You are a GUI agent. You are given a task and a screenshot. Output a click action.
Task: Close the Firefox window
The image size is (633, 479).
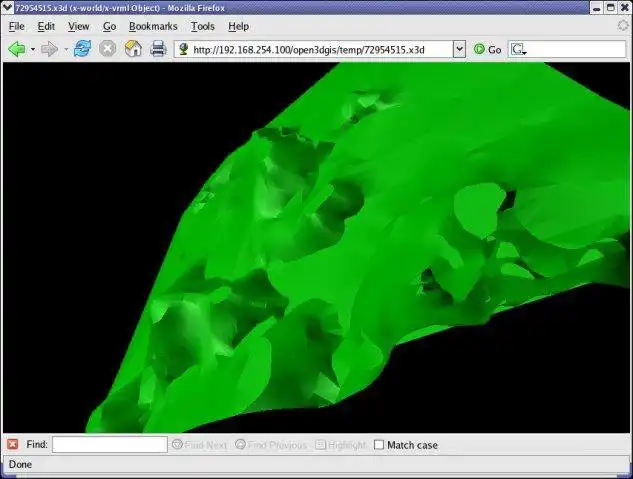[625, 8]
